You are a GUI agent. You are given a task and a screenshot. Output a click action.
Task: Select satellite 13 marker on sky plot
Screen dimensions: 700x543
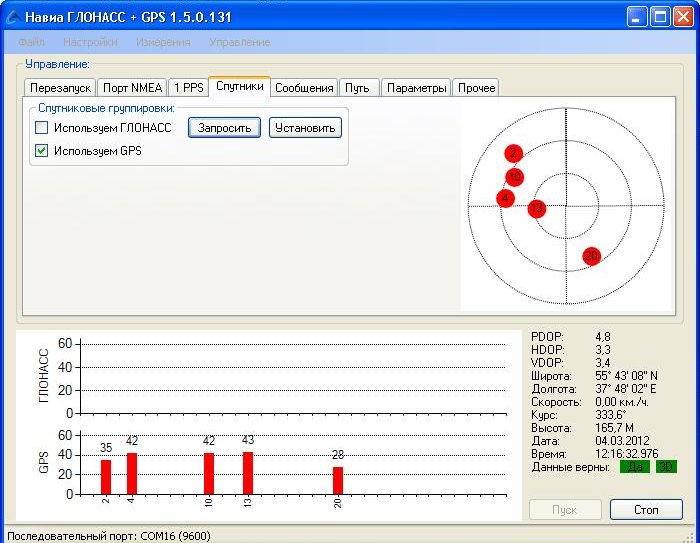(x=537, y=208)
